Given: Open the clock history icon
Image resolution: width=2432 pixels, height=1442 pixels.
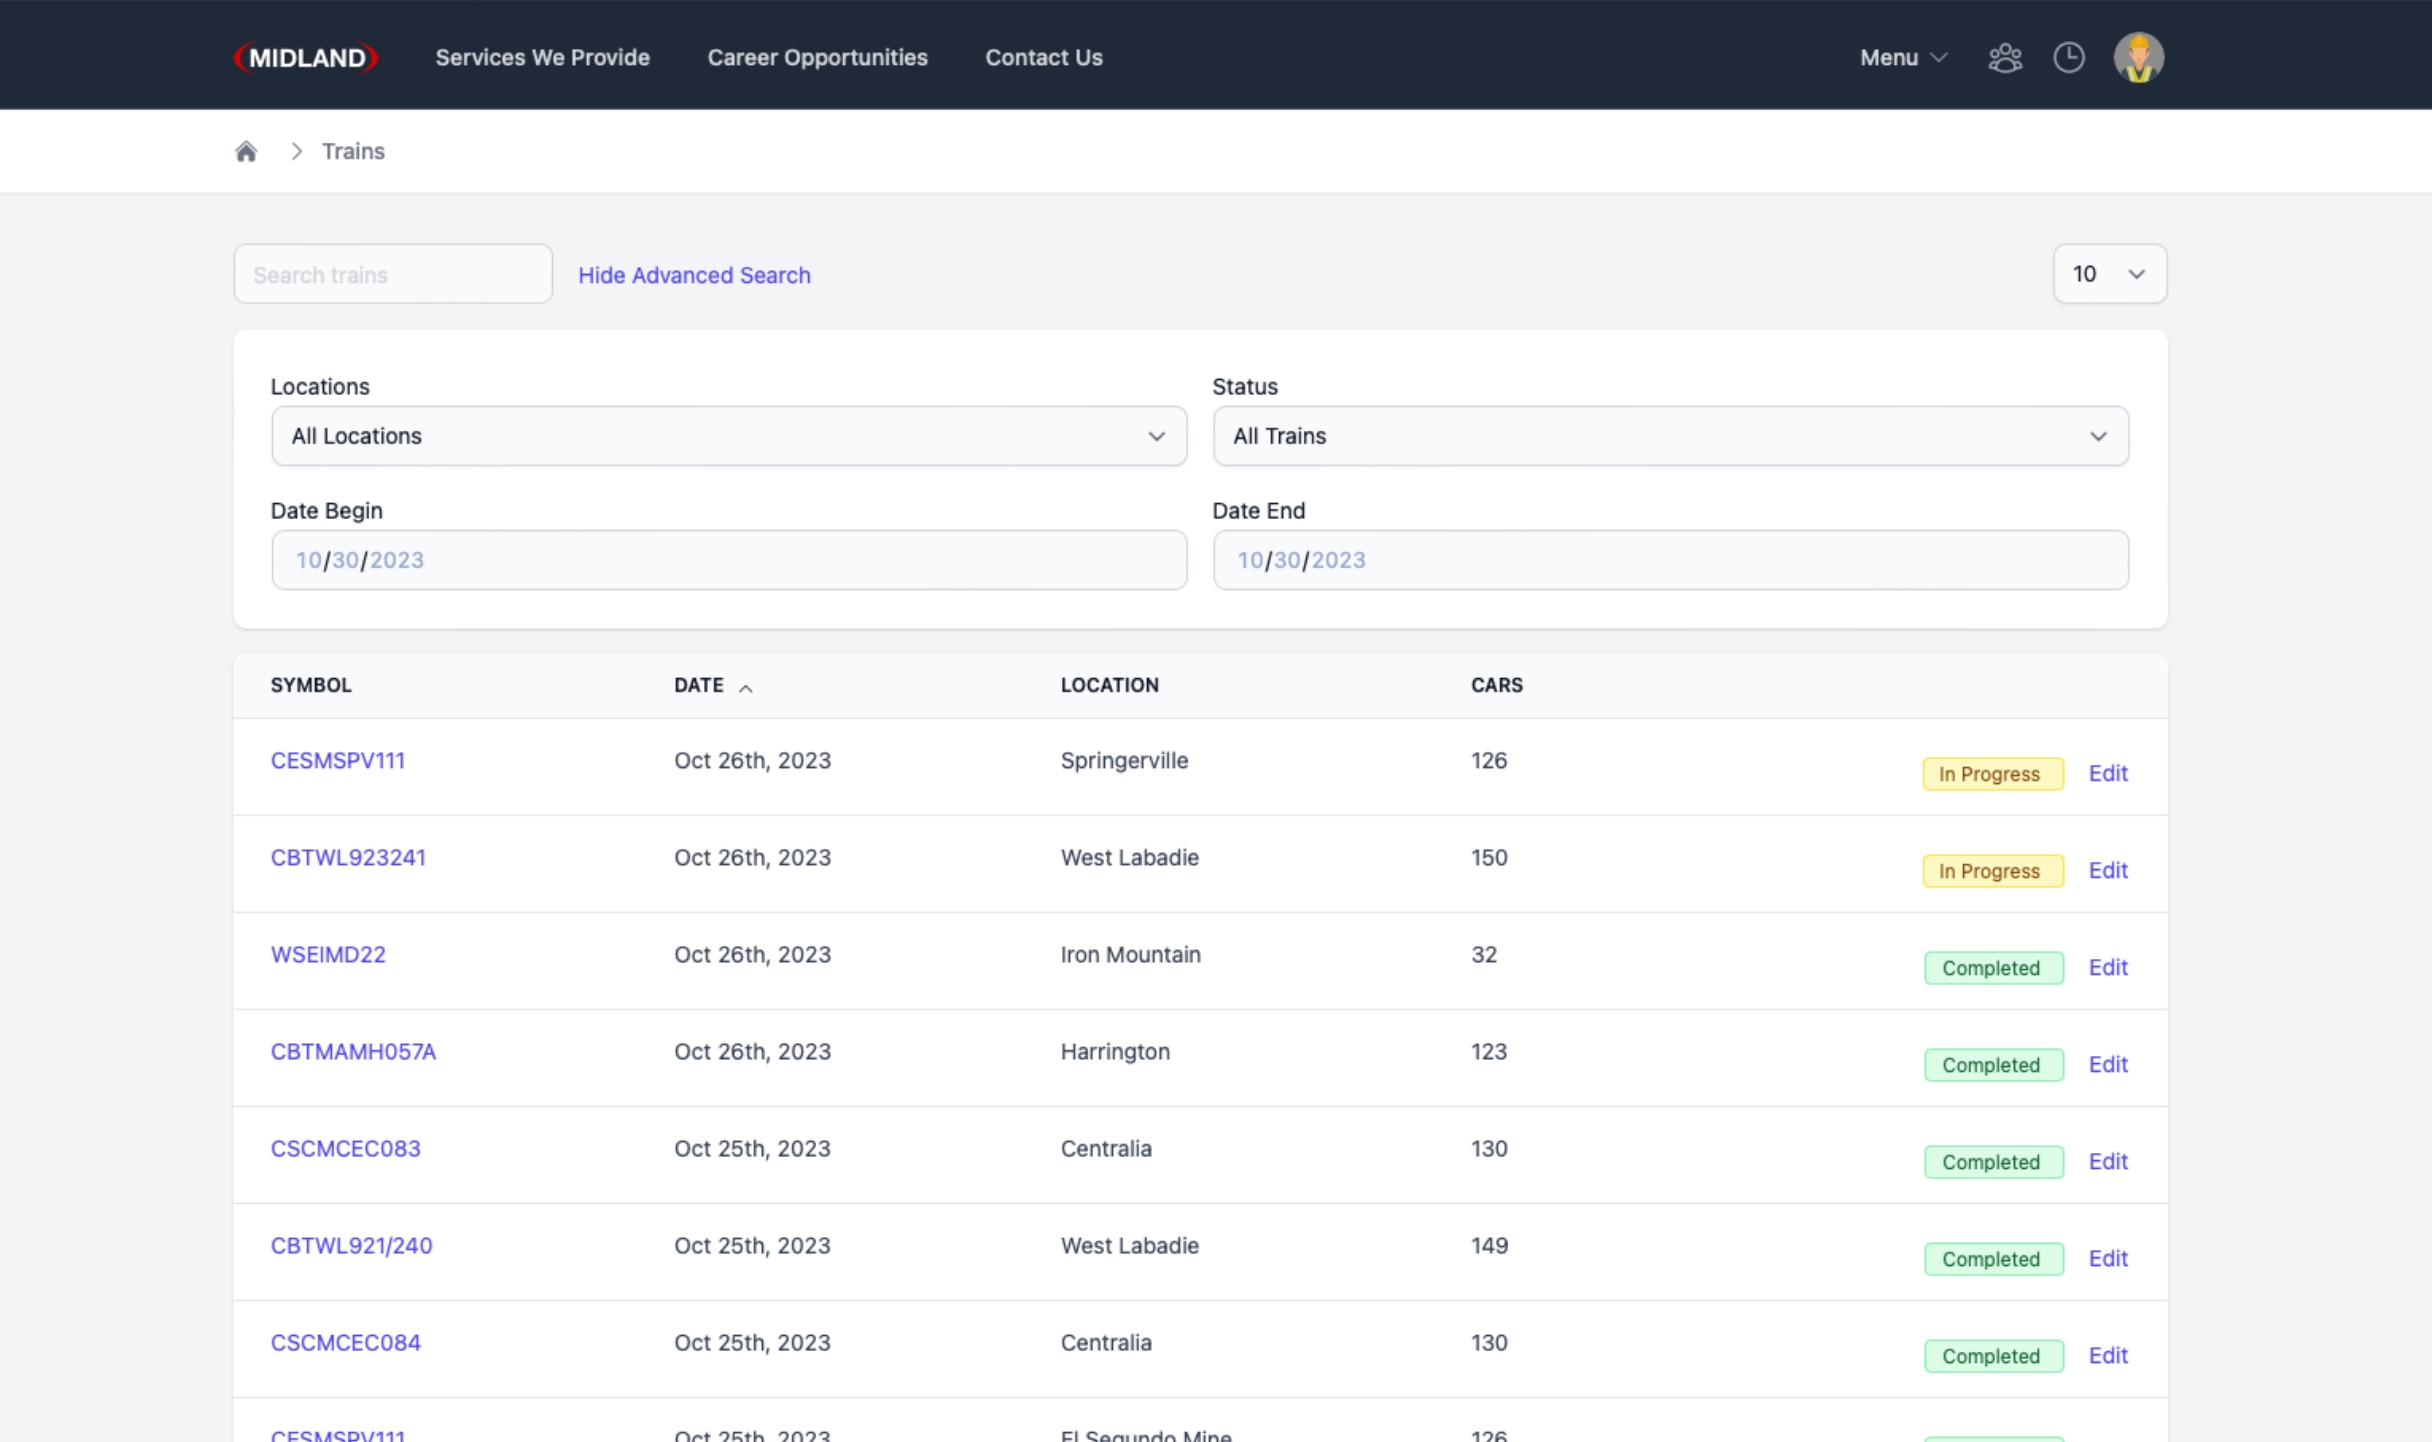Looking at the screenshot, I should (2069, 57).
